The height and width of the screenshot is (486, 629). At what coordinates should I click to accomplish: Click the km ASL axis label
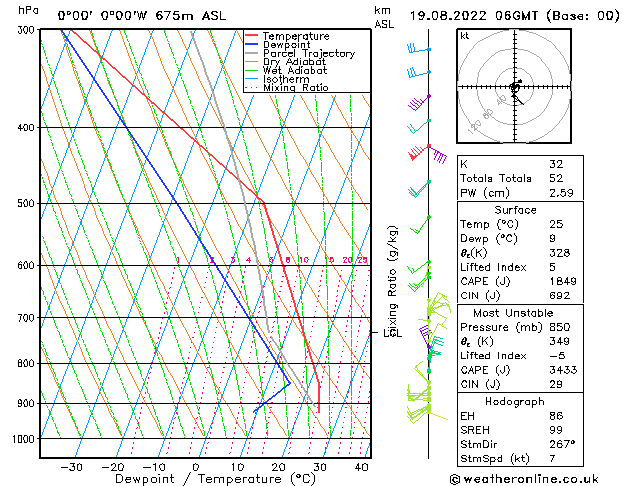(x=384, y=17)
